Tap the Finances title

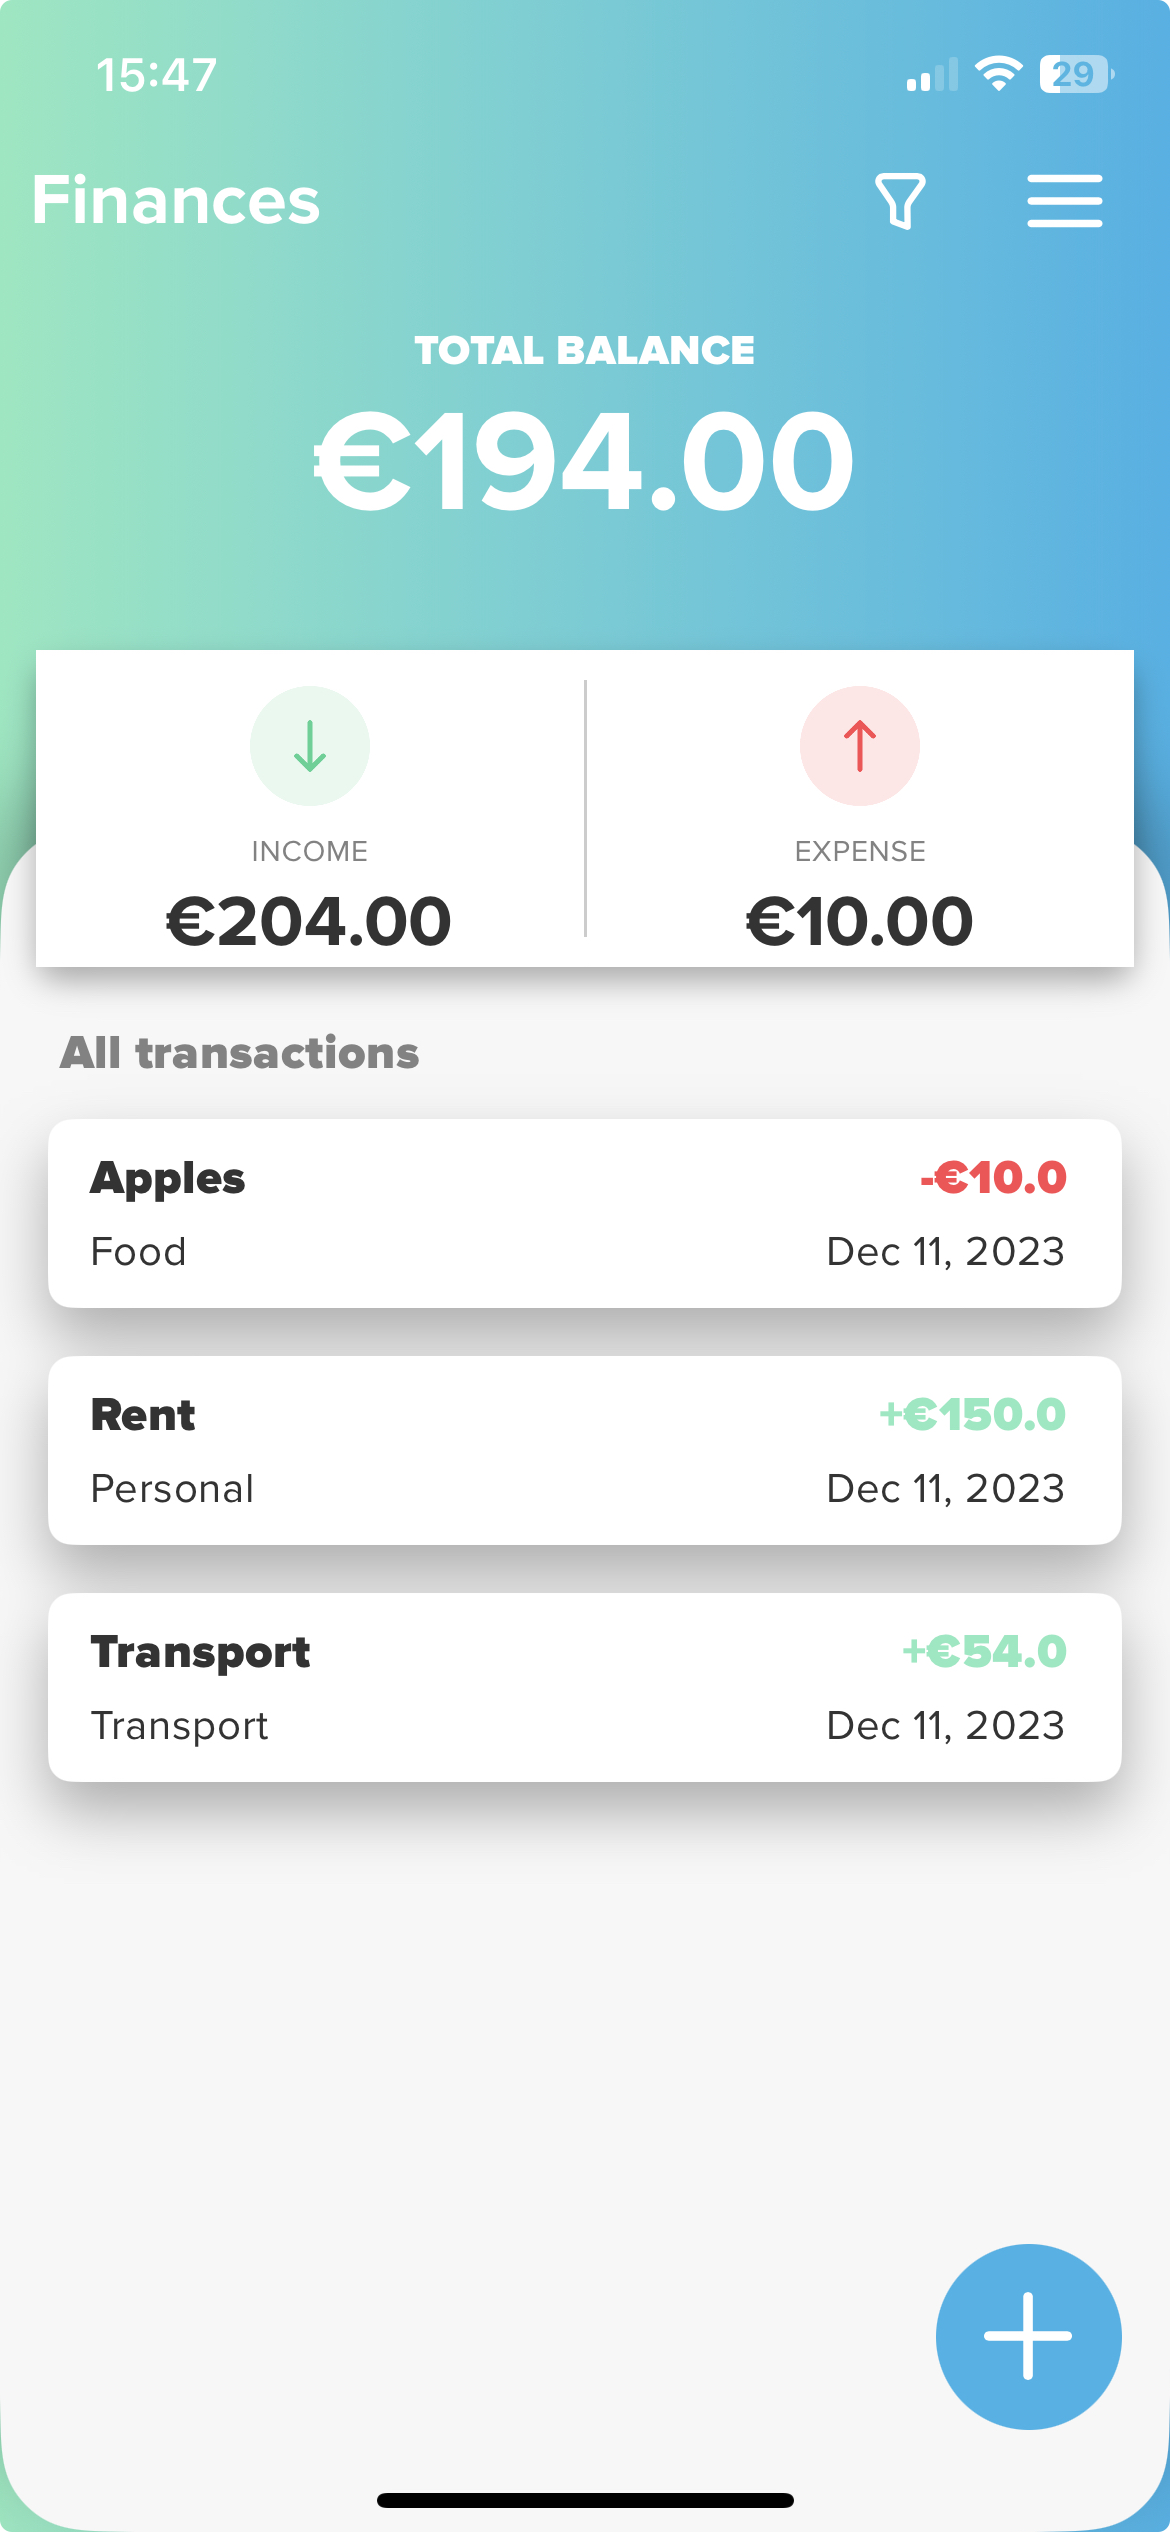point(176,200)
